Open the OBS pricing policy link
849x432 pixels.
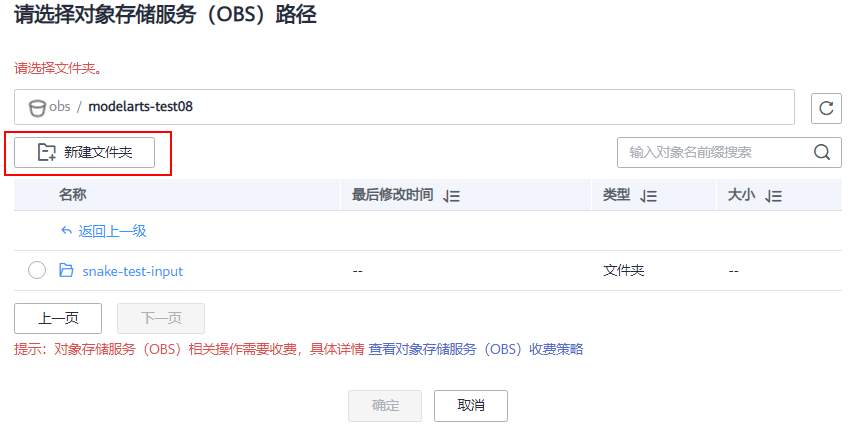[476, 349]
